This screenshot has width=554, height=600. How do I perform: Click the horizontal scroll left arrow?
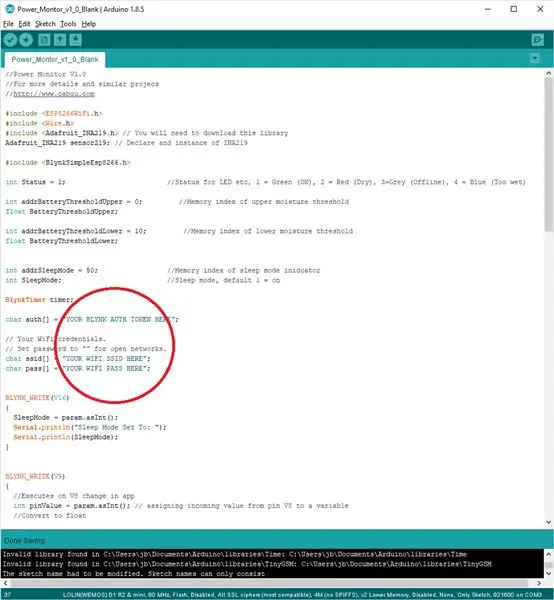[x=5, y=583]
